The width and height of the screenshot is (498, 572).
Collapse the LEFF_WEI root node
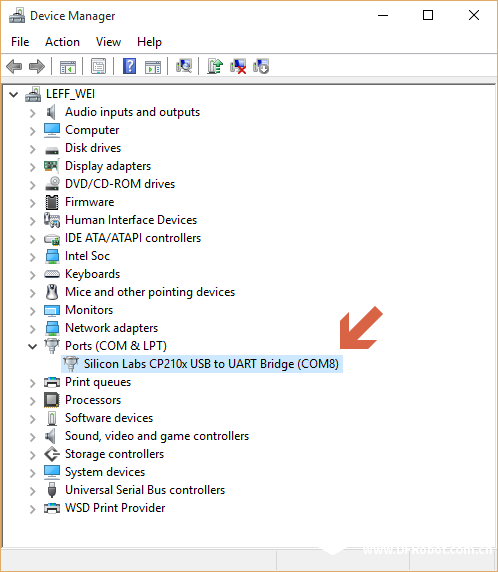[x=13, y=95]
